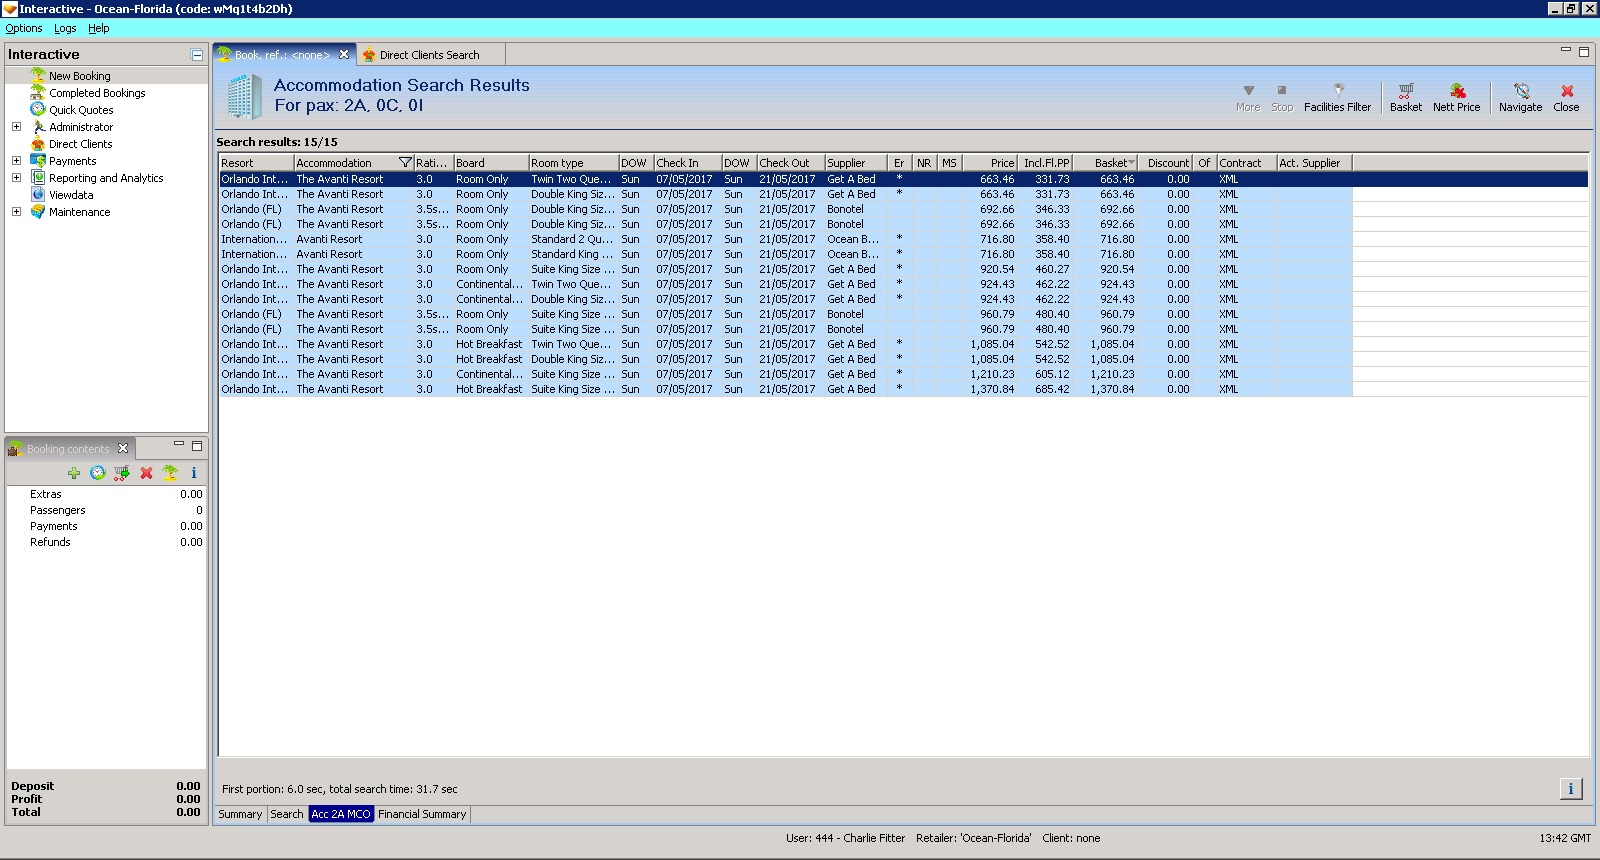The image size is (1600, 860).
Task: Open New Booking in the Interactive tree
Action: click(79, 76)
